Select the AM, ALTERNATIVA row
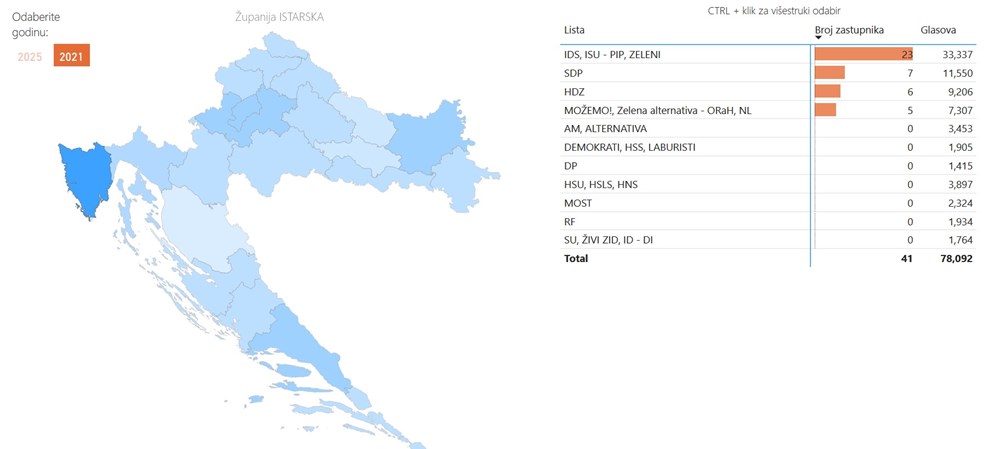Screen dimensions: 1000x449 click(x=605, y=129)
